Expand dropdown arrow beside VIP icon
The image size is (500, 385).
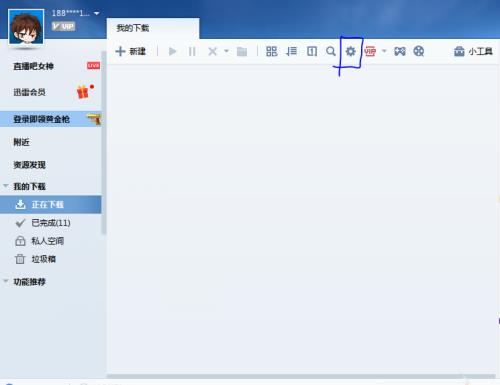click(x=384, y=51)
